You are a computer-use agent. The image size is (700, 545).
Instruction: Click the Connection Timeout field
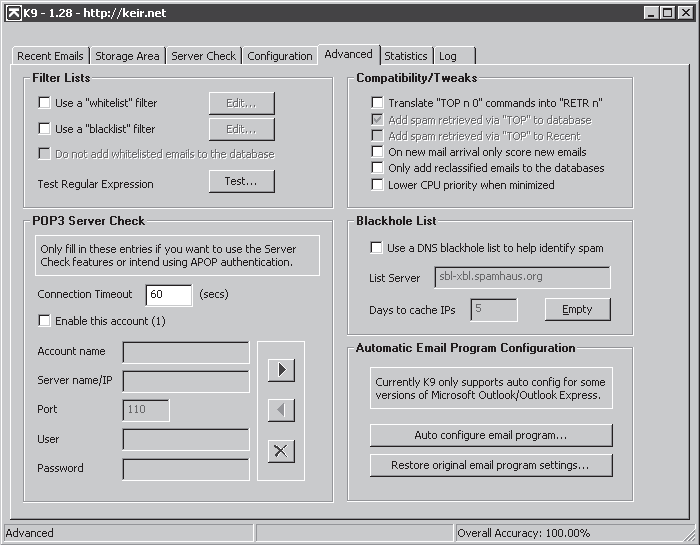169,295
